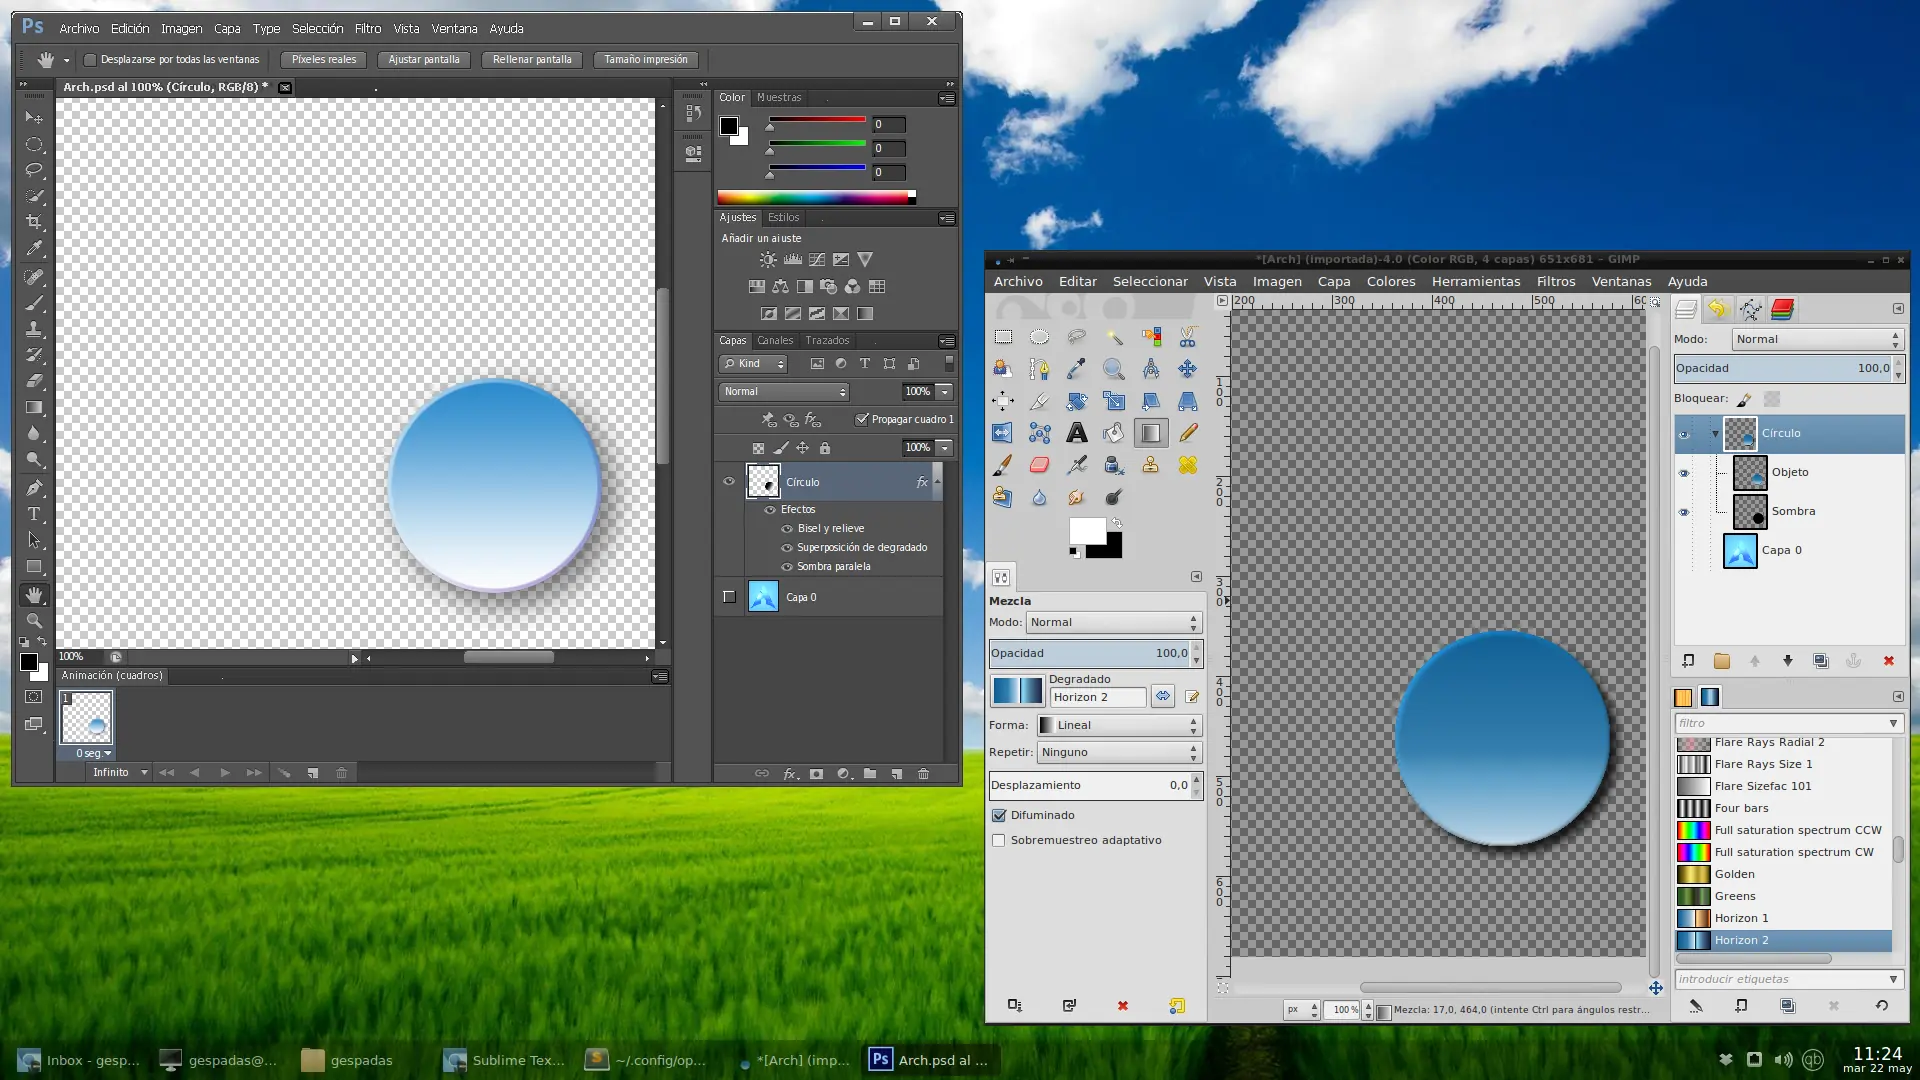Select GIMP Clone stamp tool
This screenshot has height=1080, width=1920.
pyautogui.click(x=1150, y=465)
